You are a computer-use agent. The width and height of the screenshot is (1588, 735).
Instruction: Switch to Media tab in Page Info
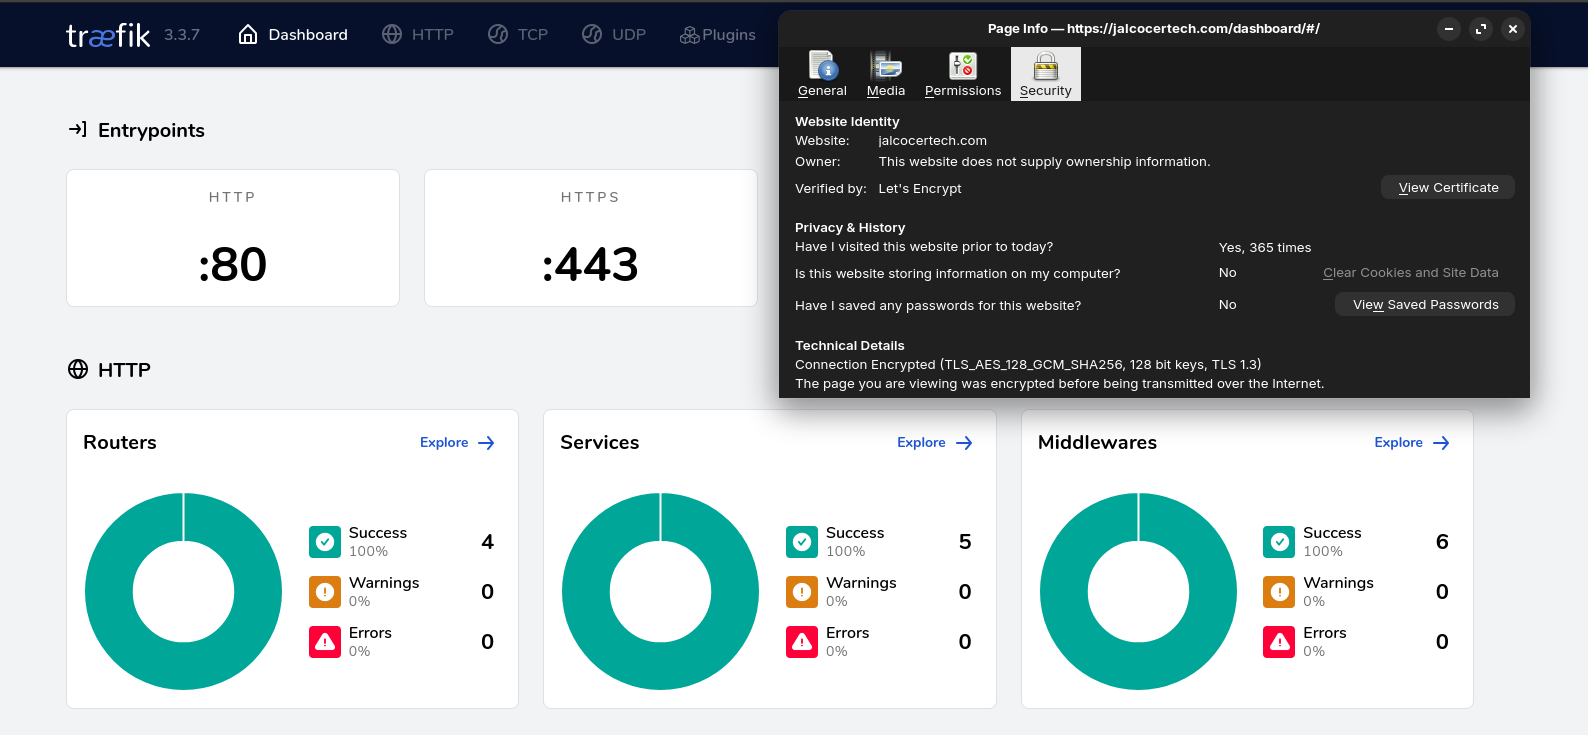click(886, 74)
